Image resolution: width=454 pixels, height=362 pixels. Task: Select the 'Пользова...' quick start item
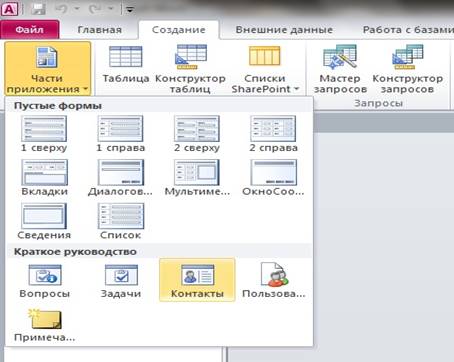(273, 281)
